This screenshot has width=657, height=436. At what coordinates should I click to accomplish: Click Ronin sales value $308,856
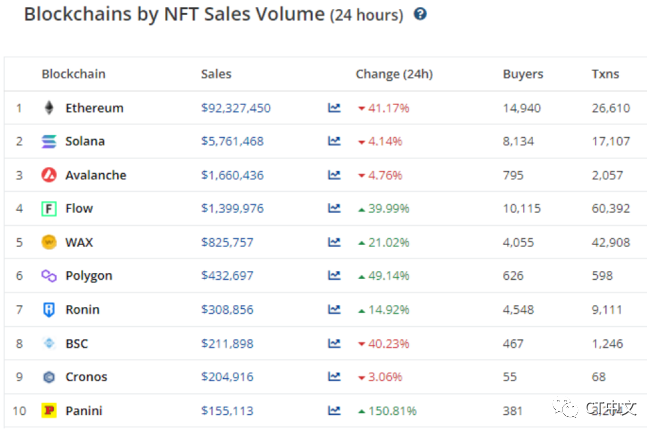click(x=227, y=310)
